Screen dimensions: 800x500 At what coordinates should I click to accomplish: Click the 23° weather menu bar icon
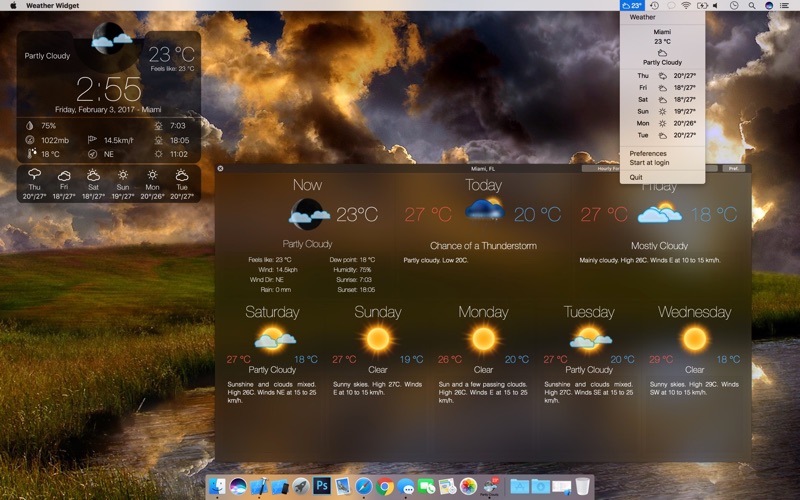(x=631, y=6)
